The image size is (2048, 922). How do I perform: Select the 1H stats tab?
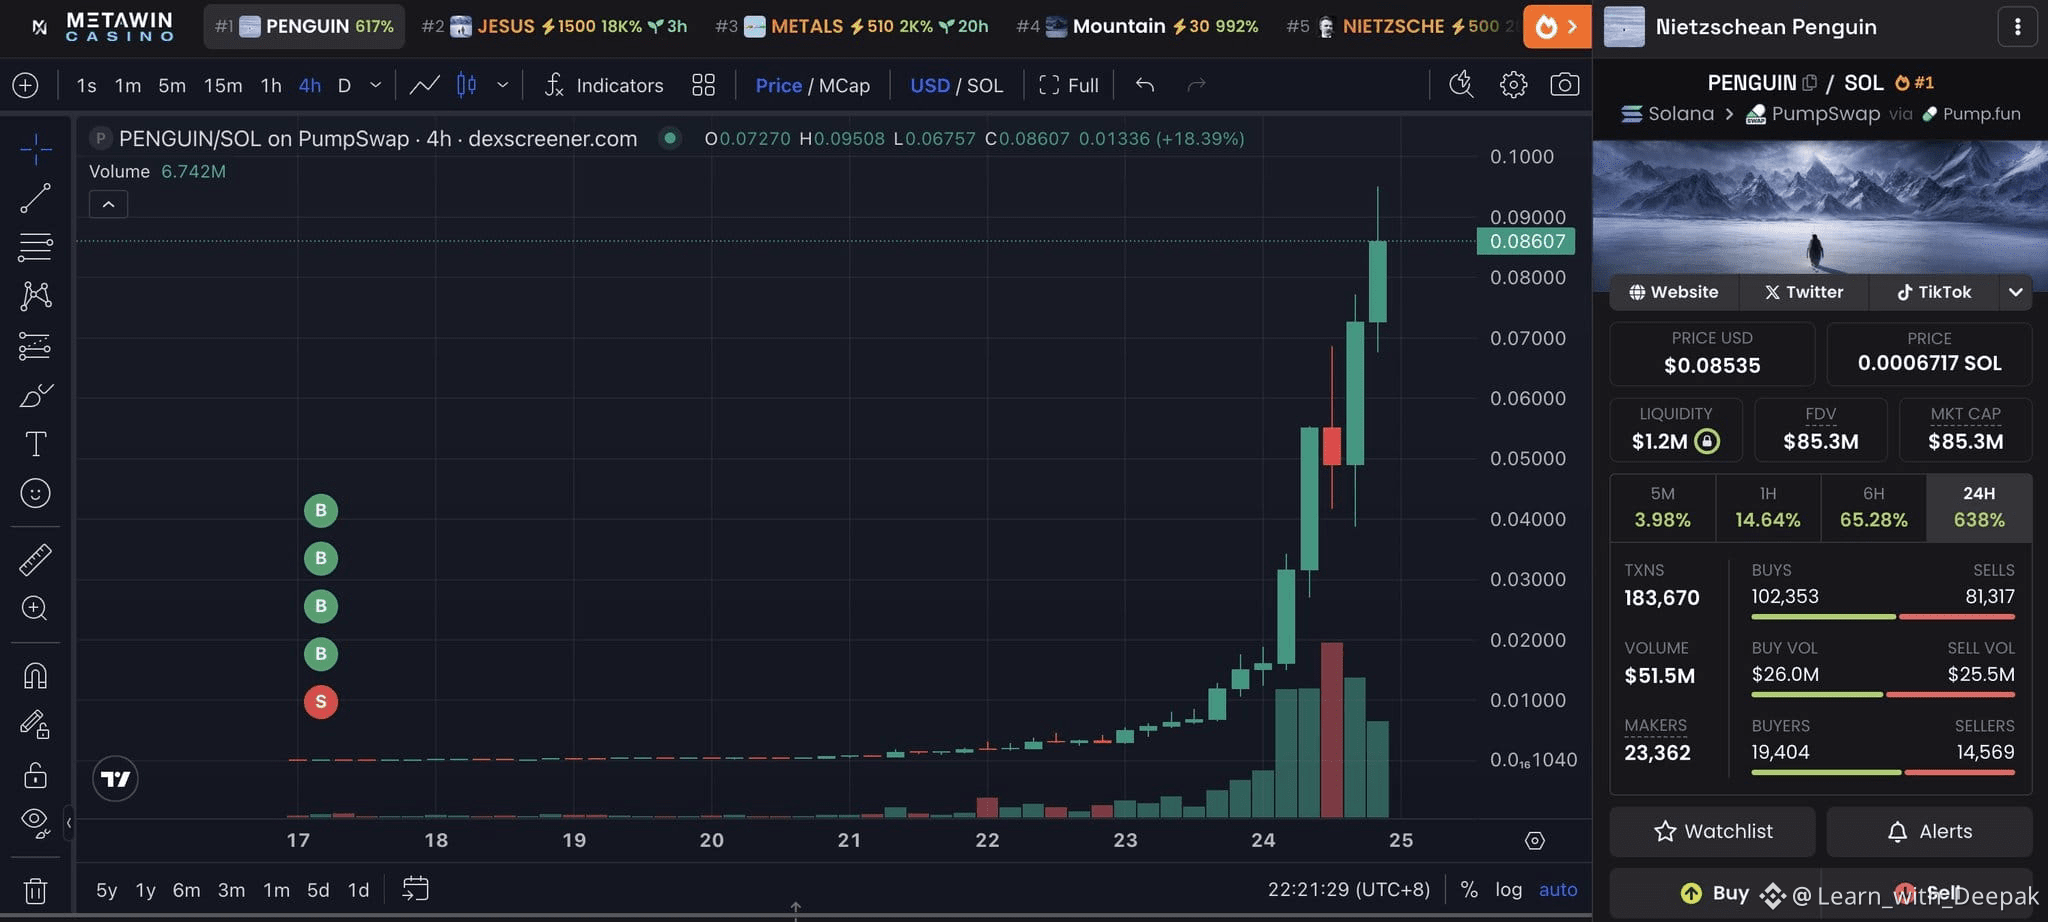pyautogui.click(x=1768, y=508)
